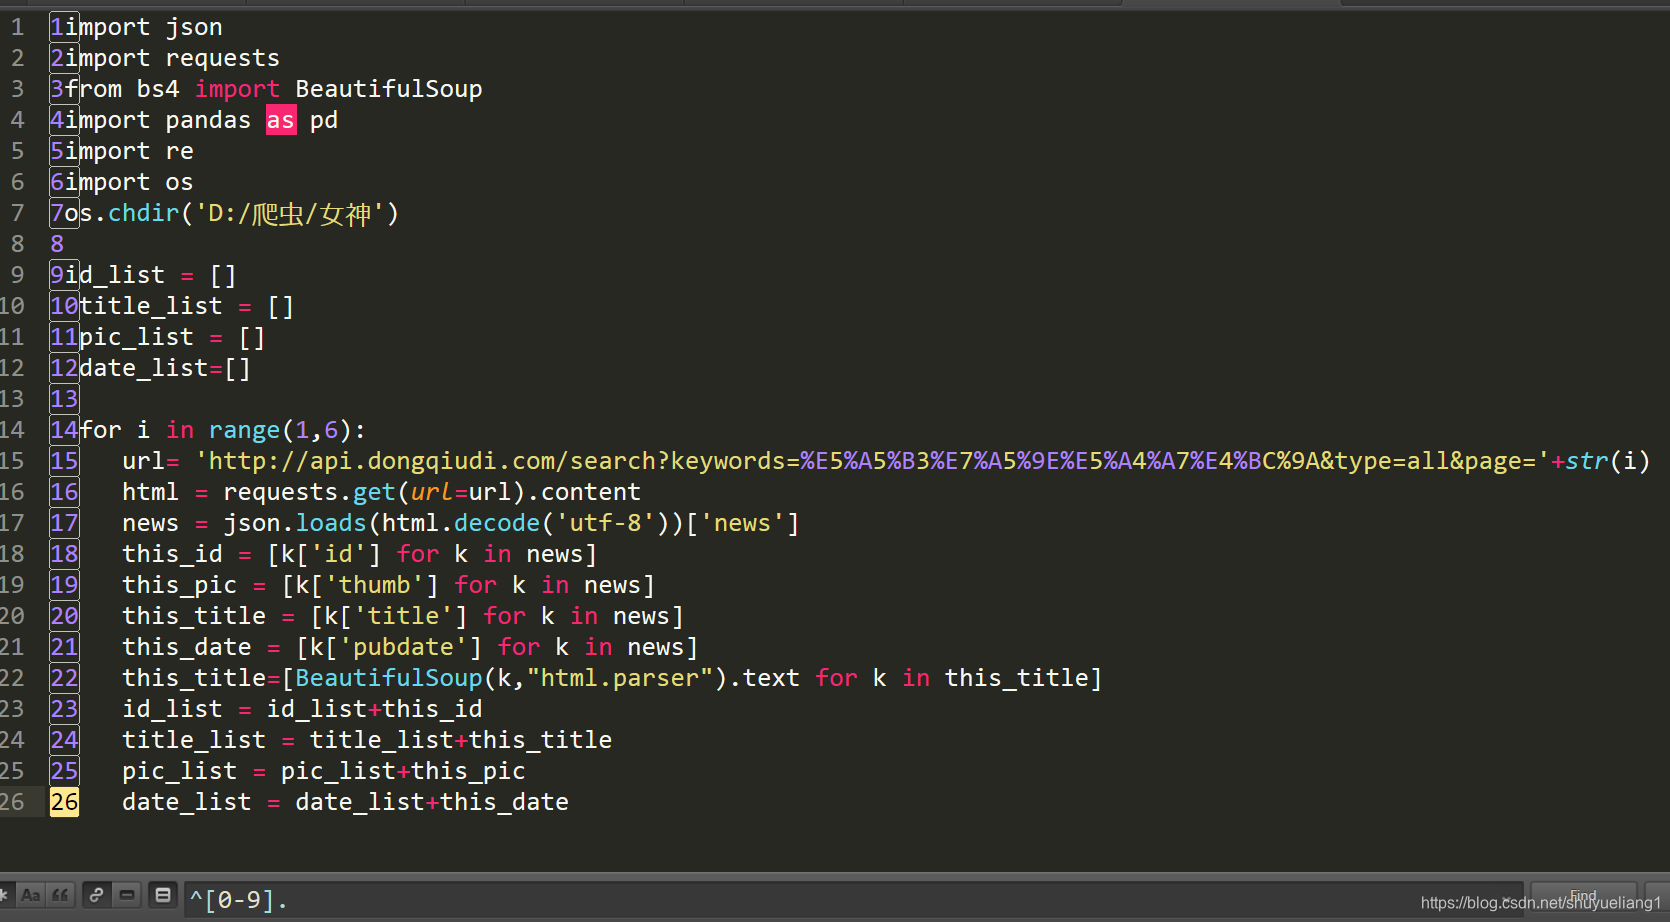Click the Find button
Screen dimensions: 1670x922
[x=1583, y=896]
